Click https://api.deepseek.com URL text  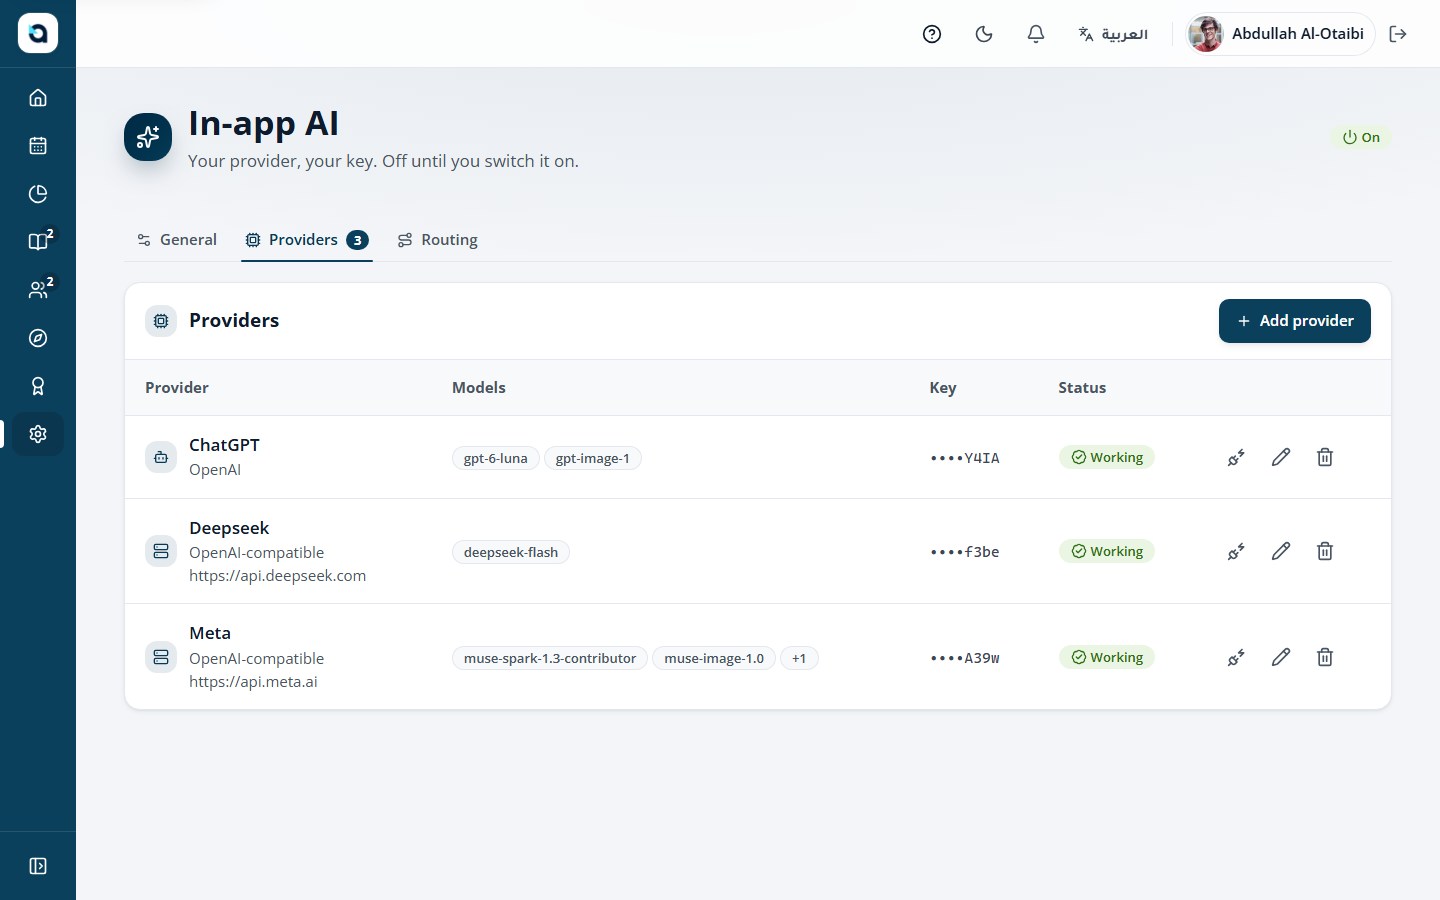[278, 576]
